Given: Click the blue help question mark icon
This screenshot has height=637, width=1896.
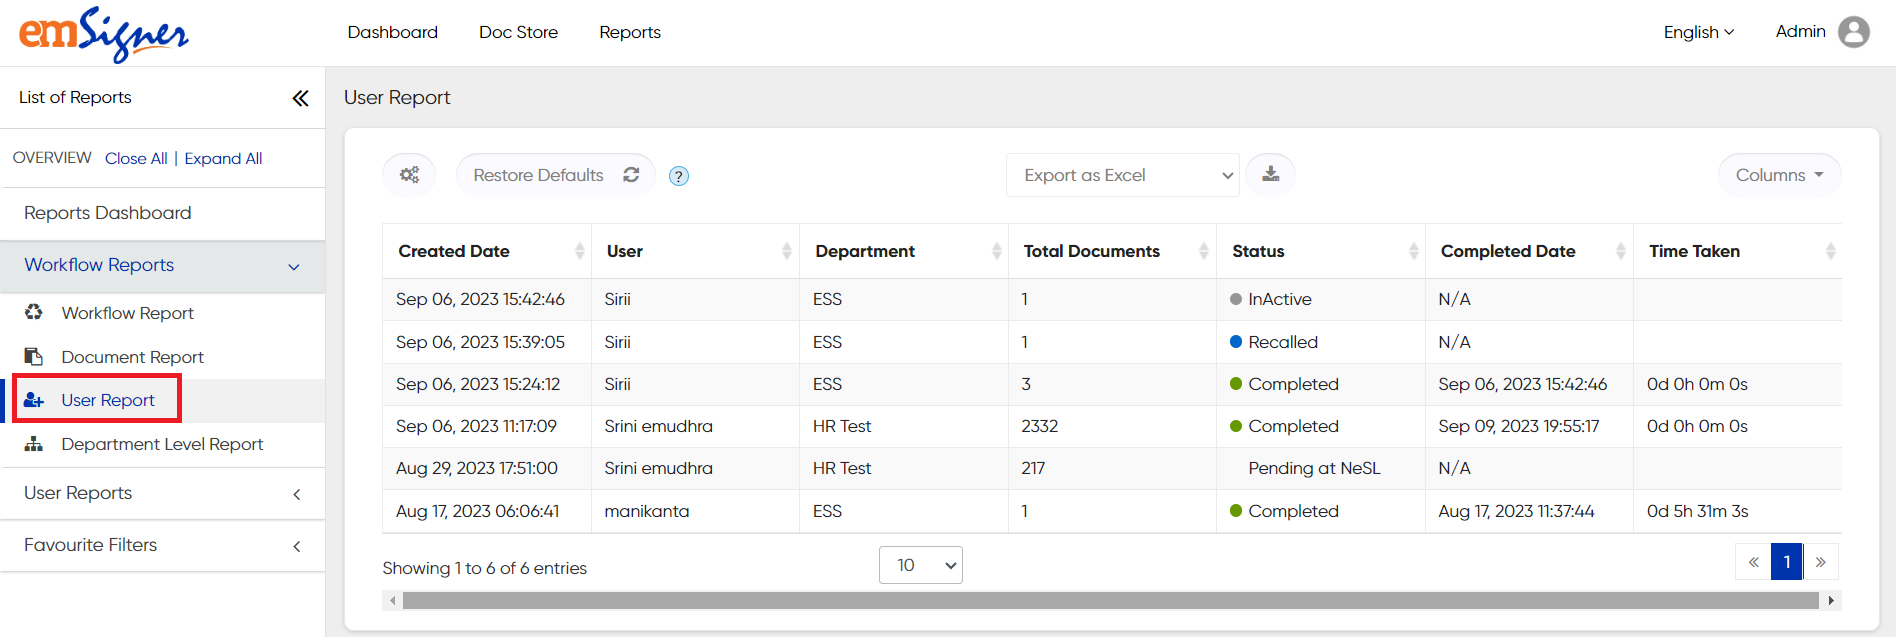Looking at the screenshot, I should pyautogui.click(x=678, y=176).
